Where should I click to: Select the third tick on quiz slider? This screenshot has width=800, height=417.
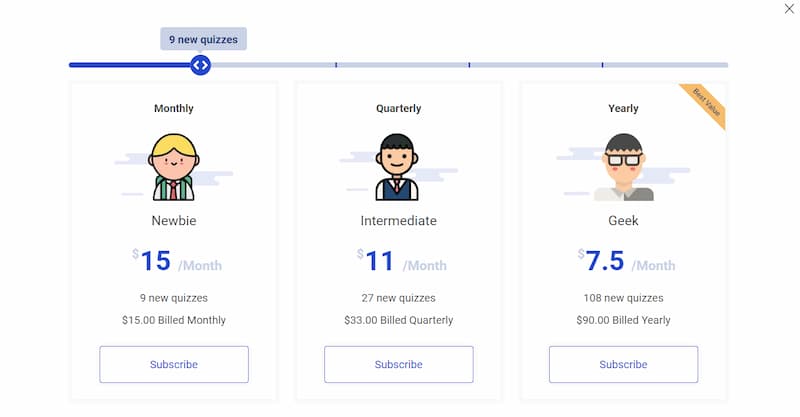469,65
